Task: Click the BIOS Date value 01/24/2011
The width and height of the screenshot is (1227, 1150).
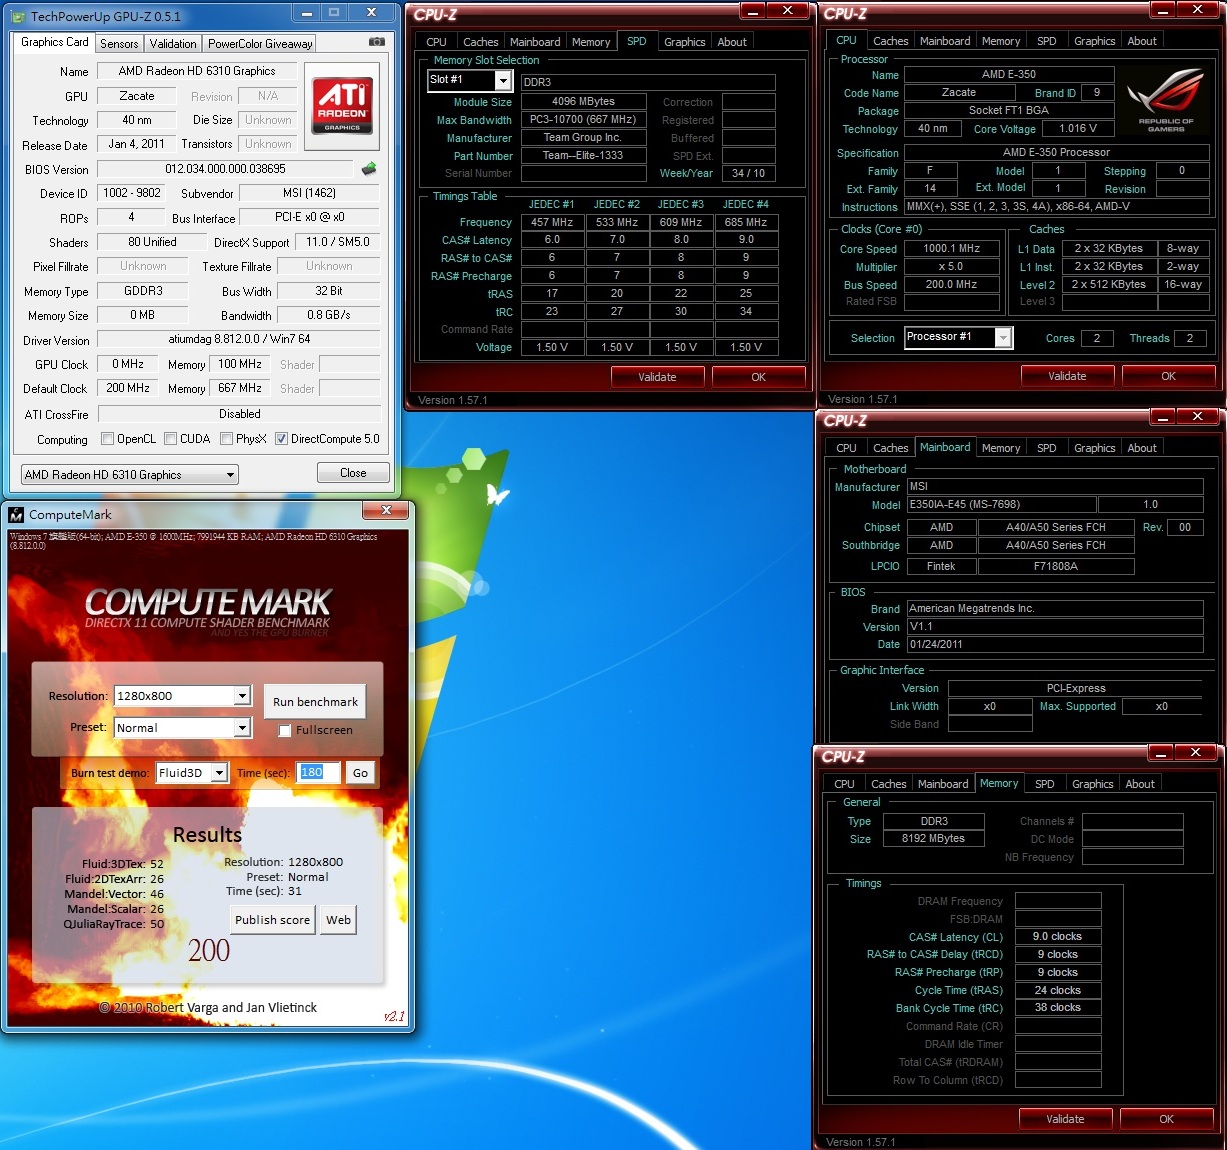Action: click(x=1055, y=645)
